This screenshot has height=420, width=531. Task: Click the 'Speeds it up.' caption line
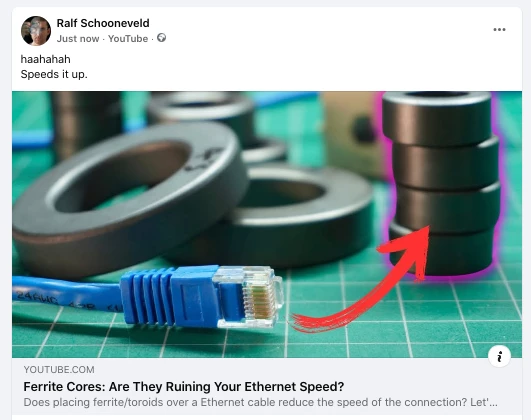[x=54, y=74]
